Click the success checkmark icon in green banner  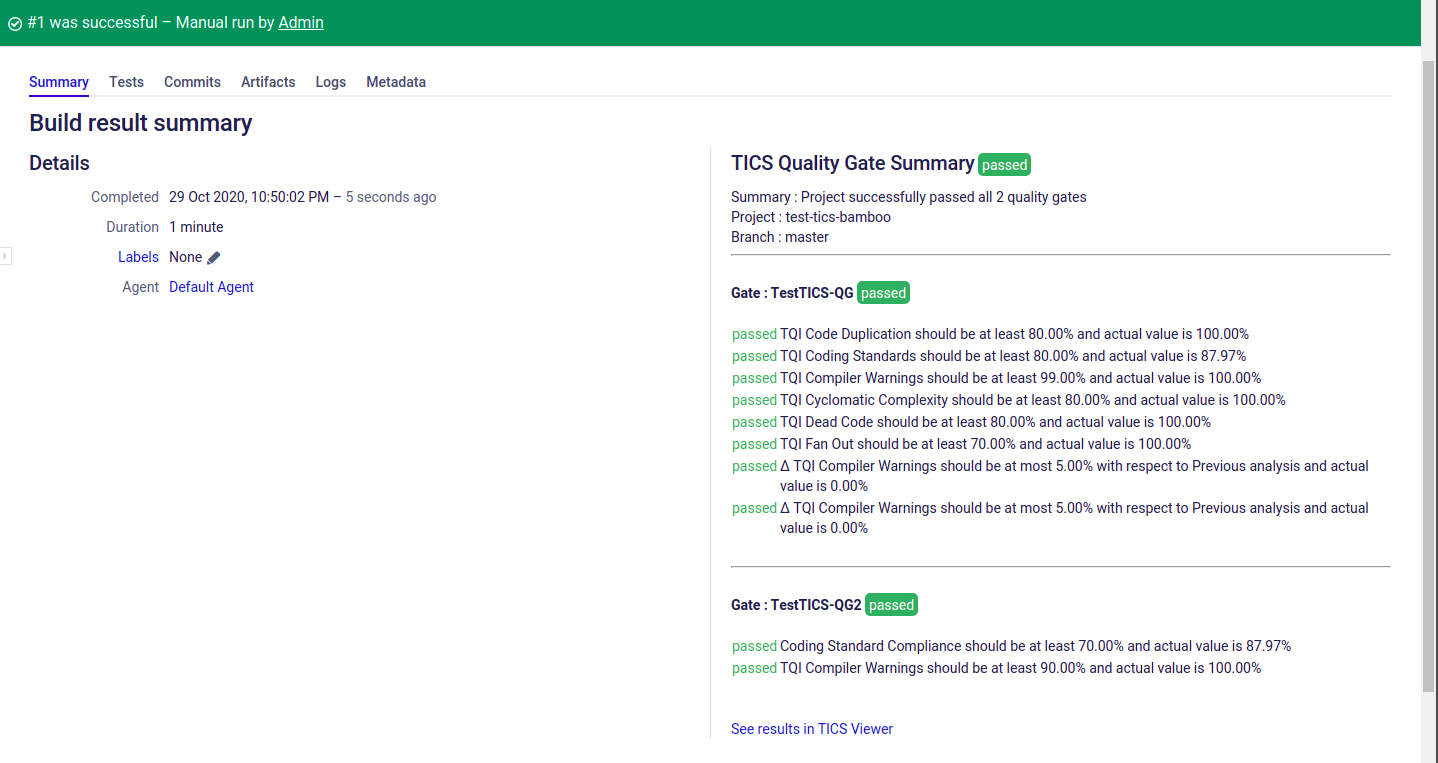point(15,23)
